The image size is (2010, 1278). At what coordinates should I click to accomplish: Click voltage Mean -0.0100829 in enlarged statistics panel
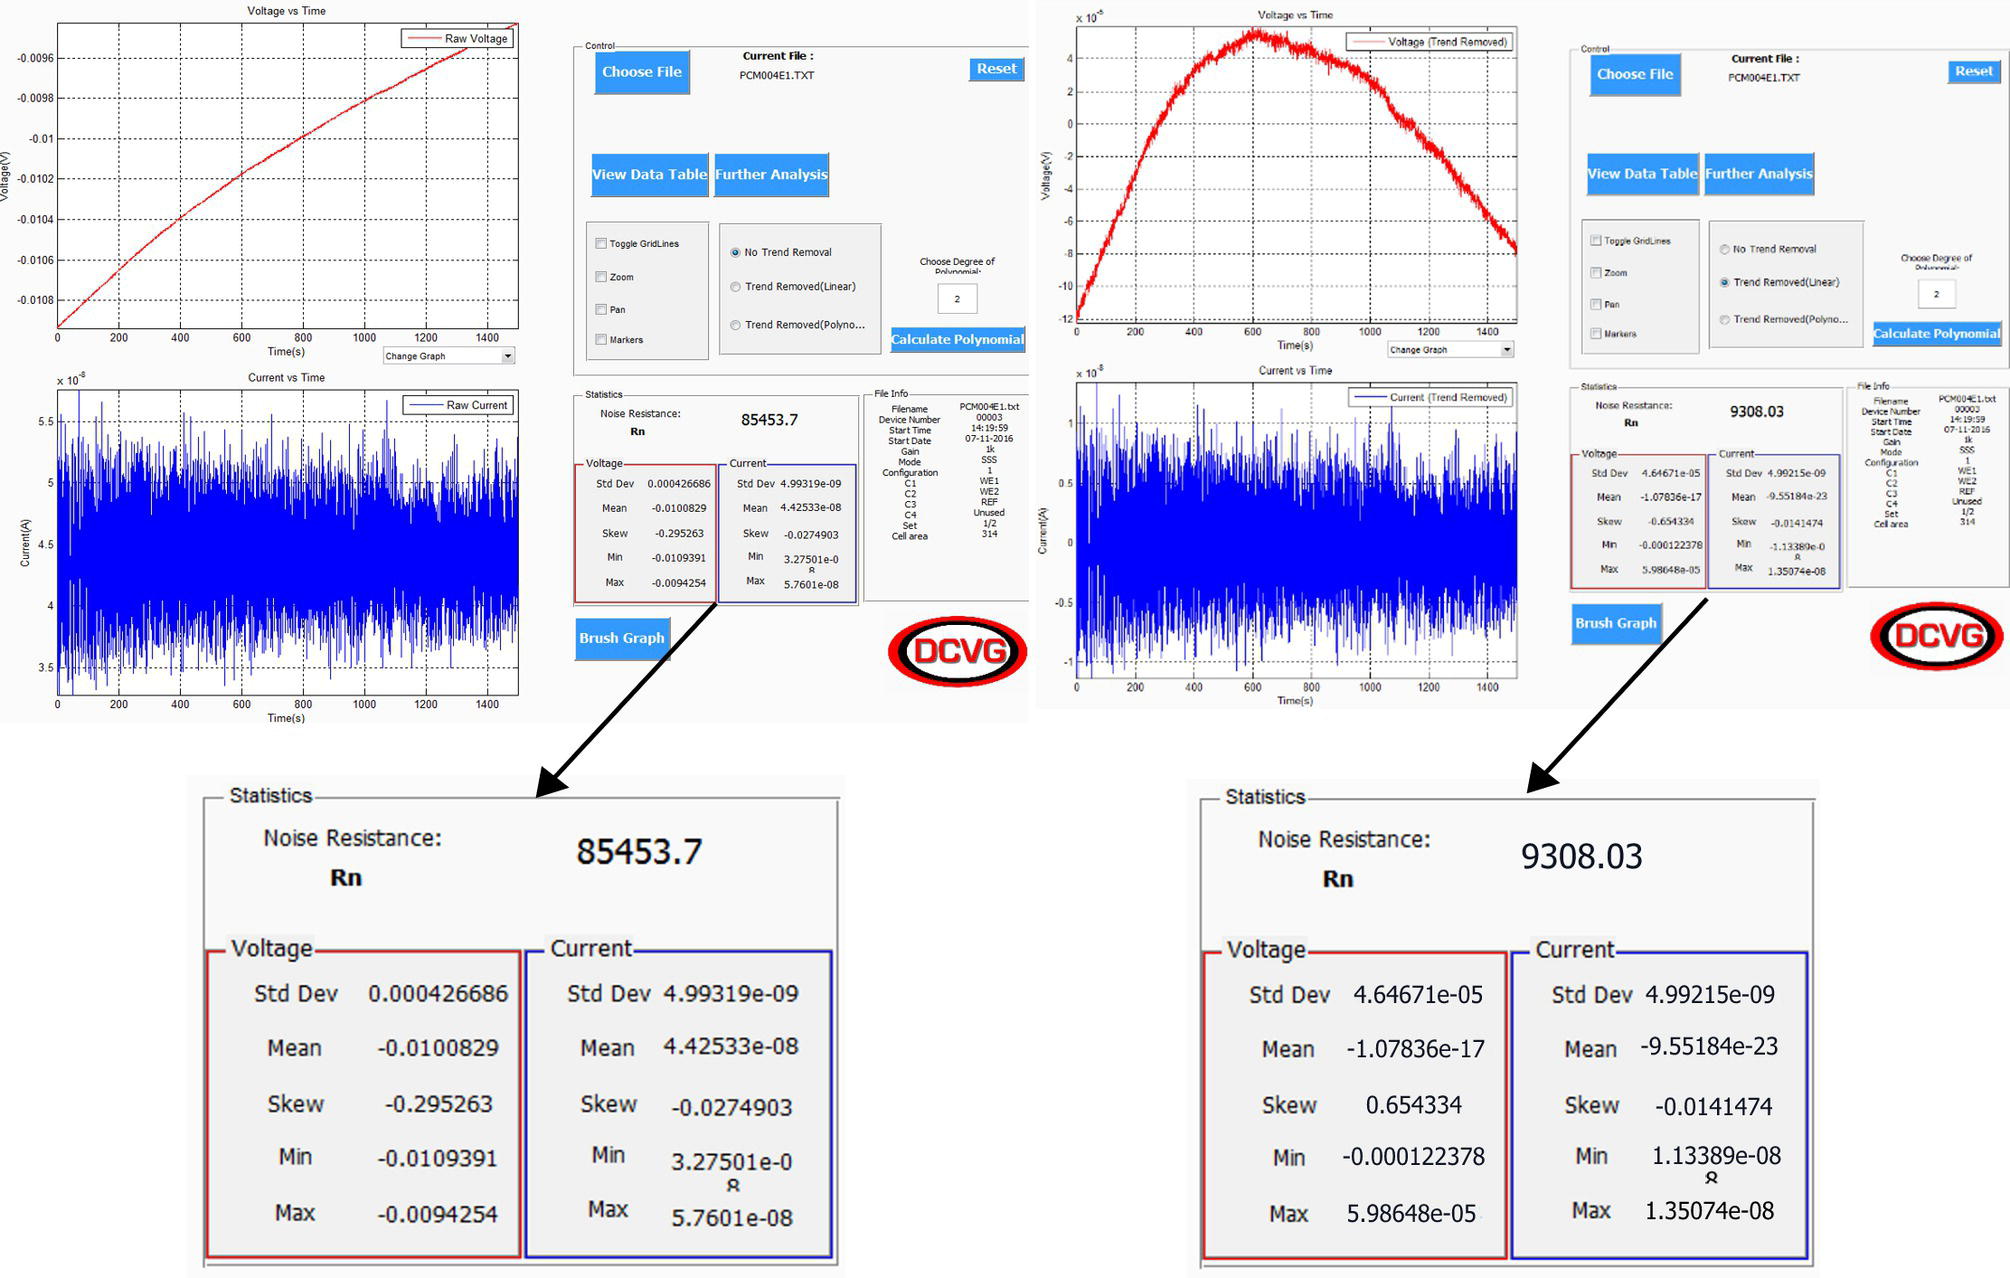438,1048
